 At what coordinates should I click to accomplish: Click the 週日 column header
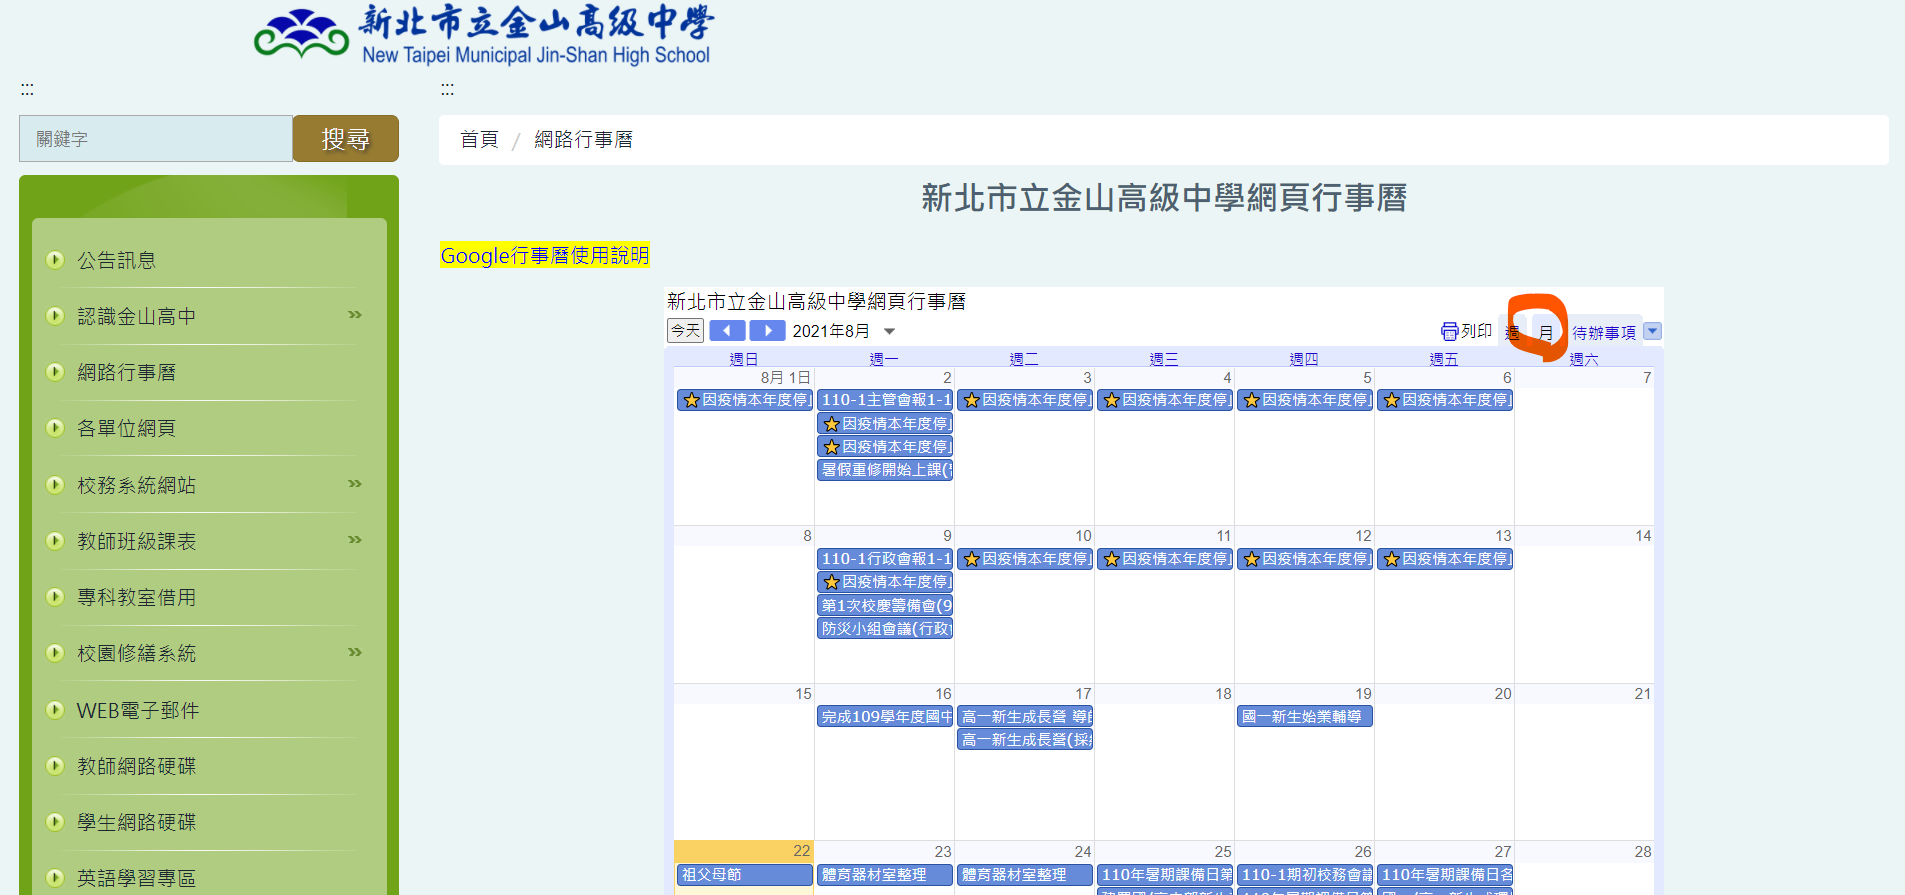point(744,359)
